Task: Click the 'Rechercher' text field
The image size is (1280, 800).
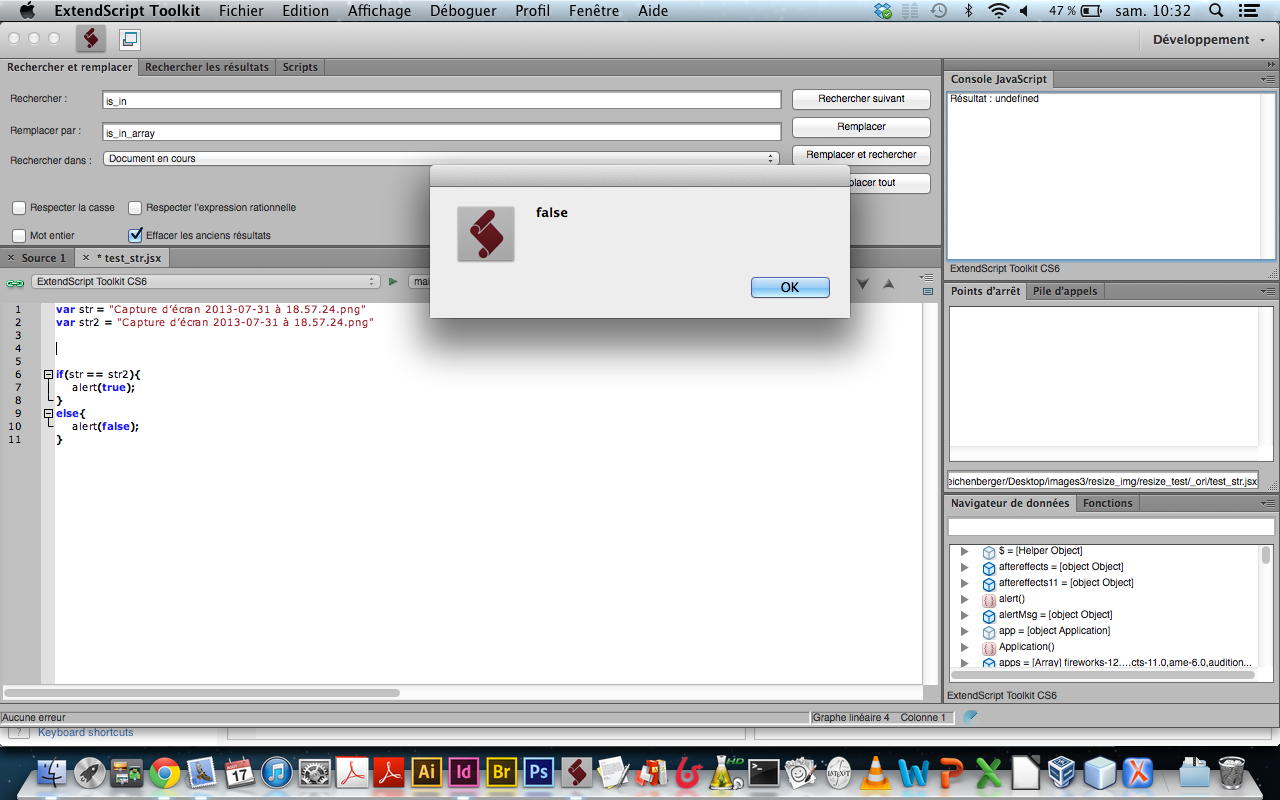Action: (x=442, y=100)
